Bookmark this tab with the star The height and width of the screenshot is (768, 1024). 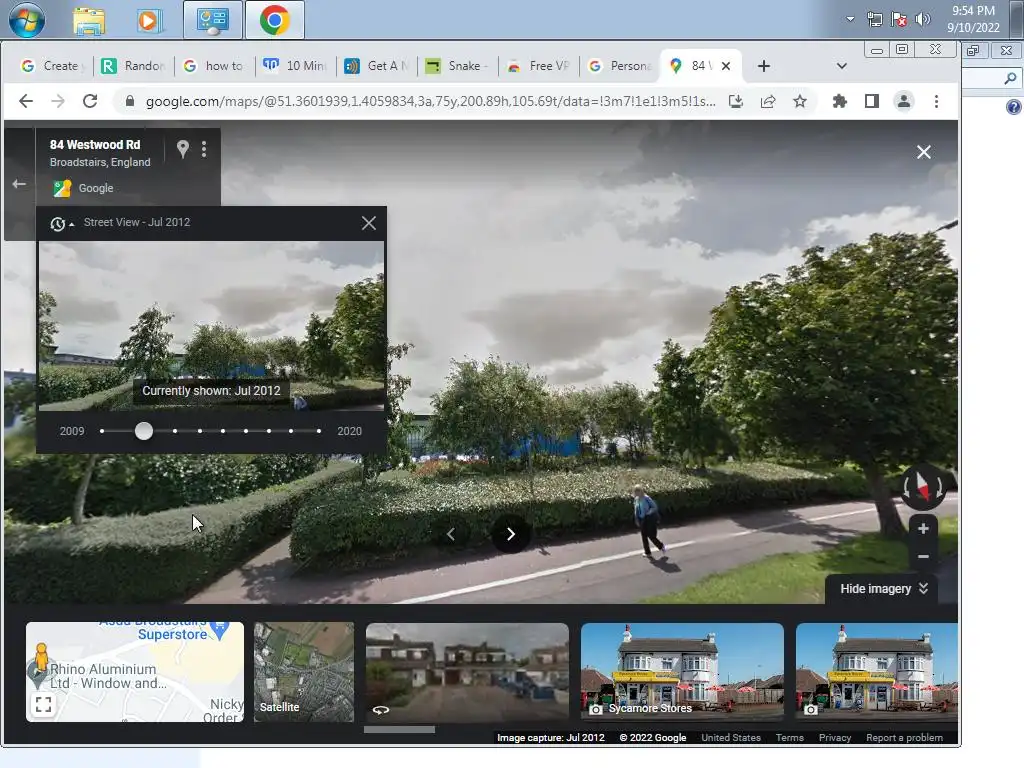coord(800,101)
